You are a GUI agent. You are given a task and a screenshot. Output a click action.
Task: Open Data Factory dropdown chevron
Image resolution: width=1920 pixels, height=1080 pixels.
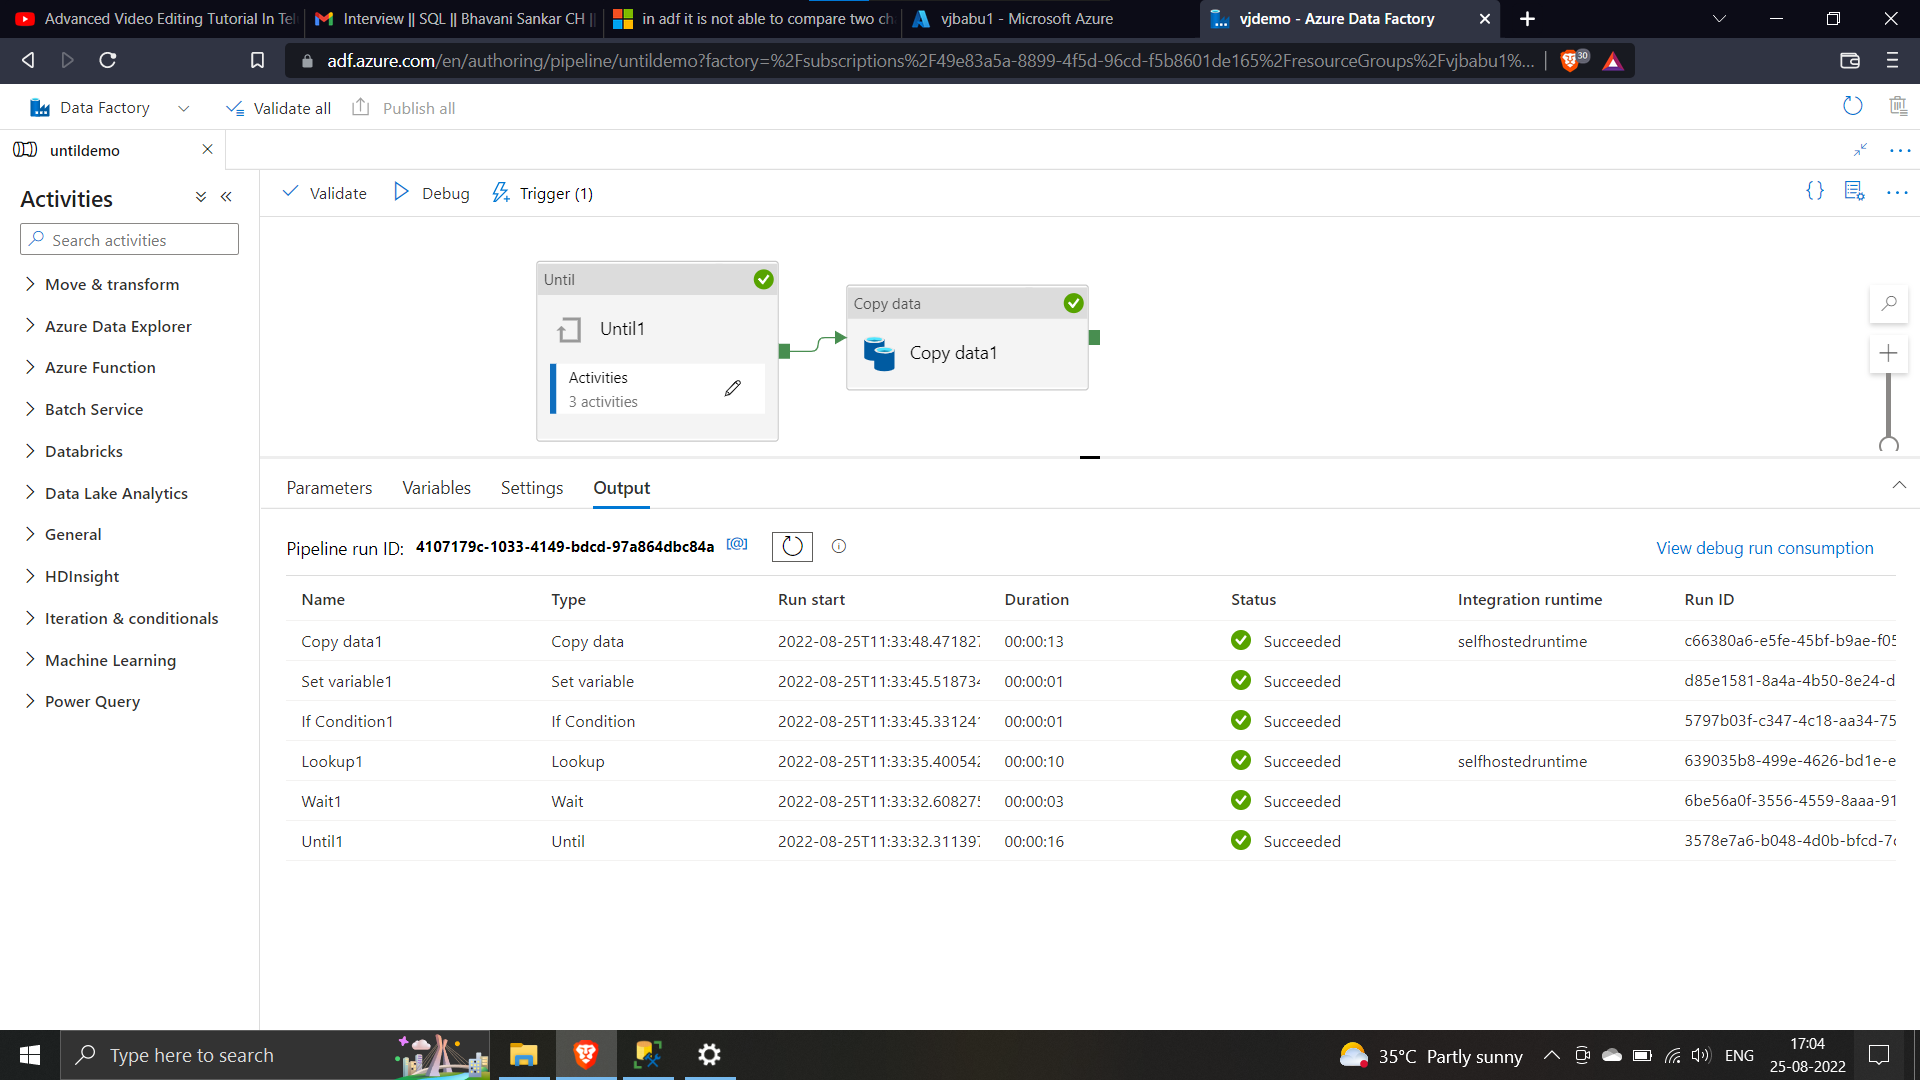point(183,108)
